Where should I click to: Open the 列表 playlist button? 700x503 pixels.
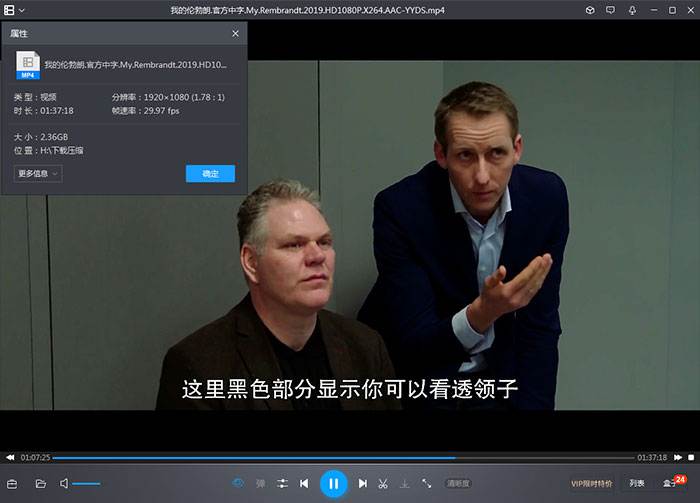pos(637,483)
